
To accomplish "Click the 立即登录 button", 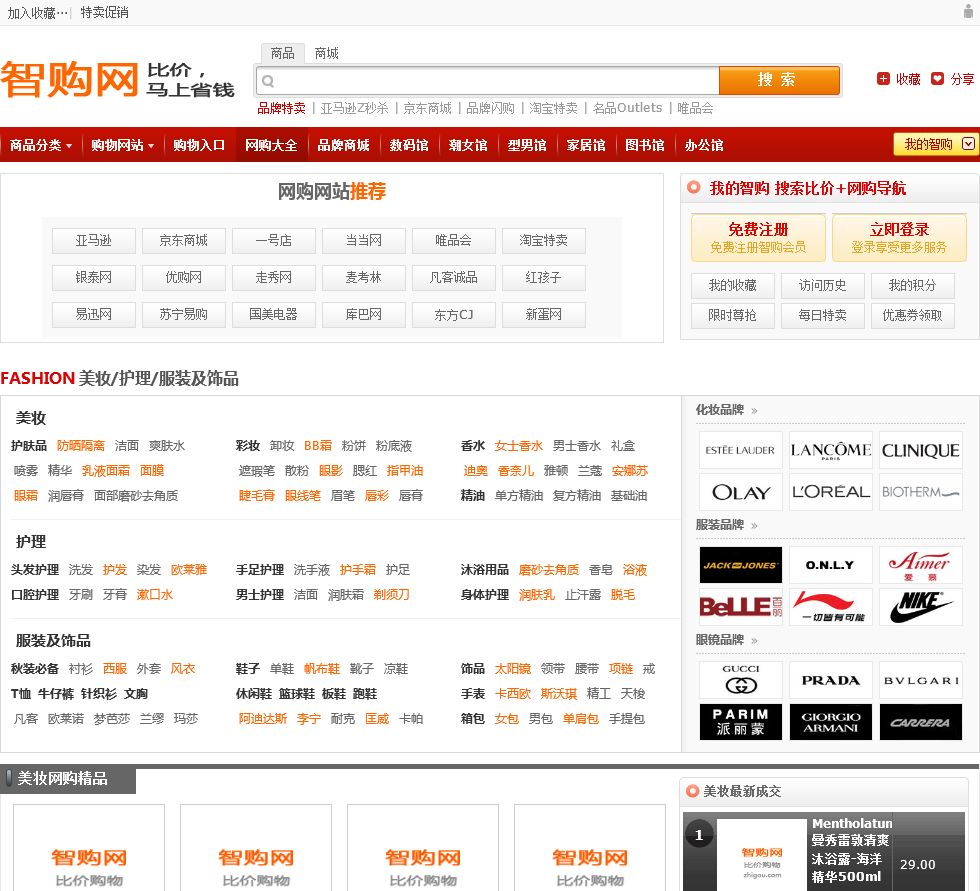I will (899, 237).
